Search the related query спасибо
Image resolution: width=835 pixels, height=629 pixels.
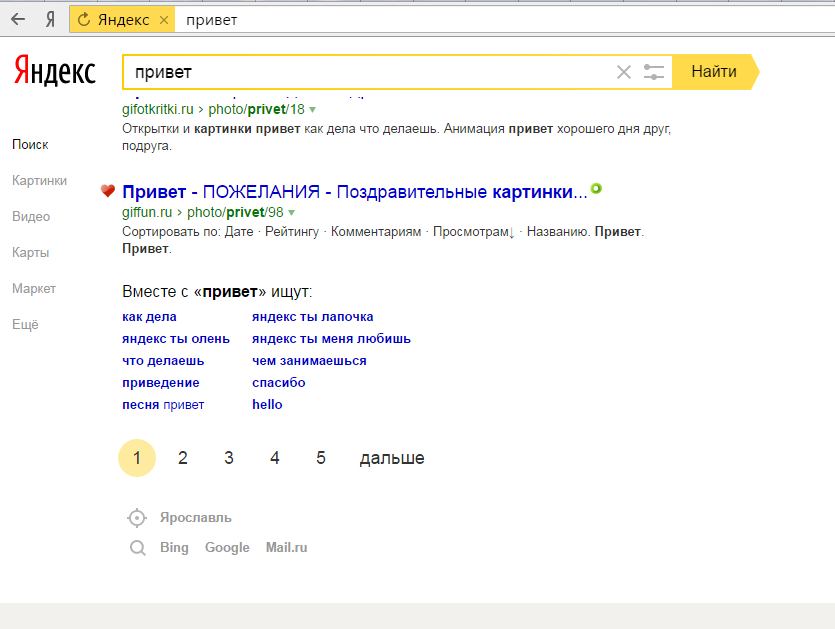point(279,383)
